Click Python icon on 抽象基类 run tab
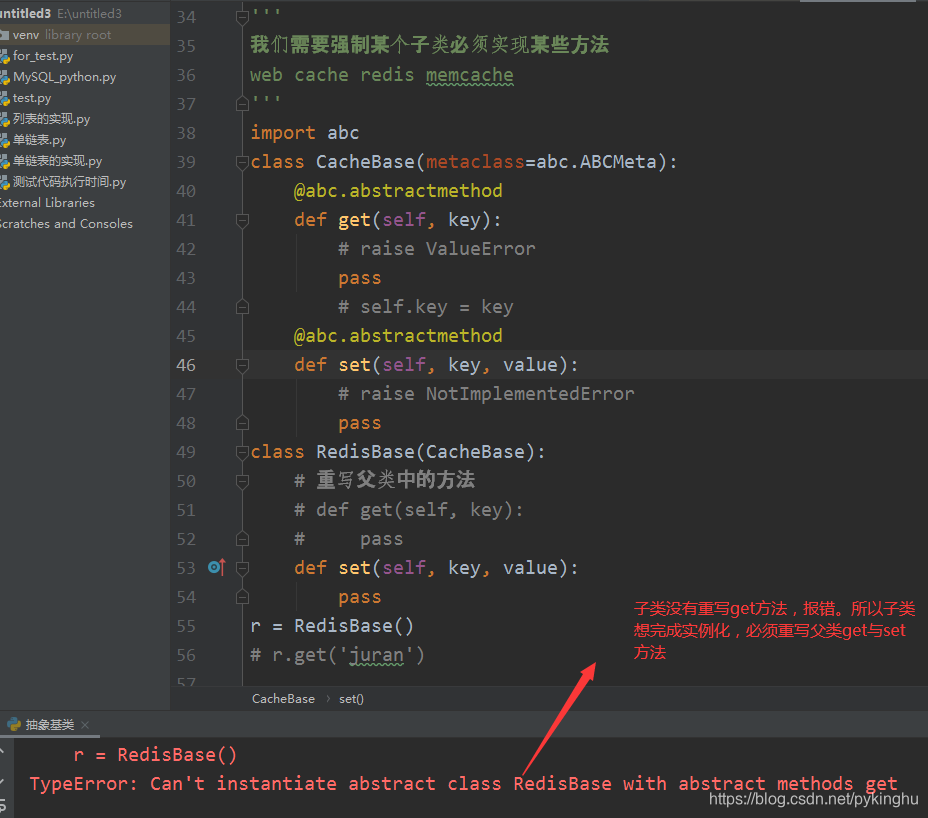This screenshot has width=928, height=818. pos(14,724)
